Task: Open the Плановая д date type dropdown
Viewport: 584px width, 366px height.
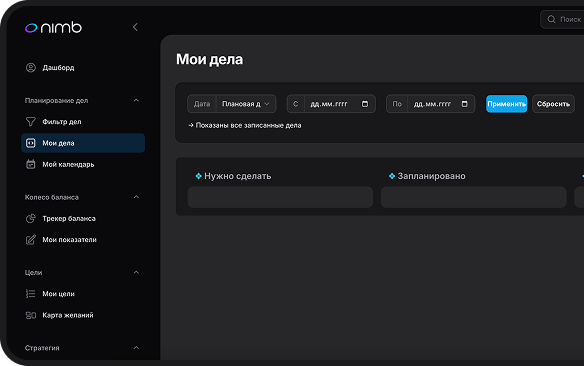Action: pyautogui.click(x=246, y=104)
